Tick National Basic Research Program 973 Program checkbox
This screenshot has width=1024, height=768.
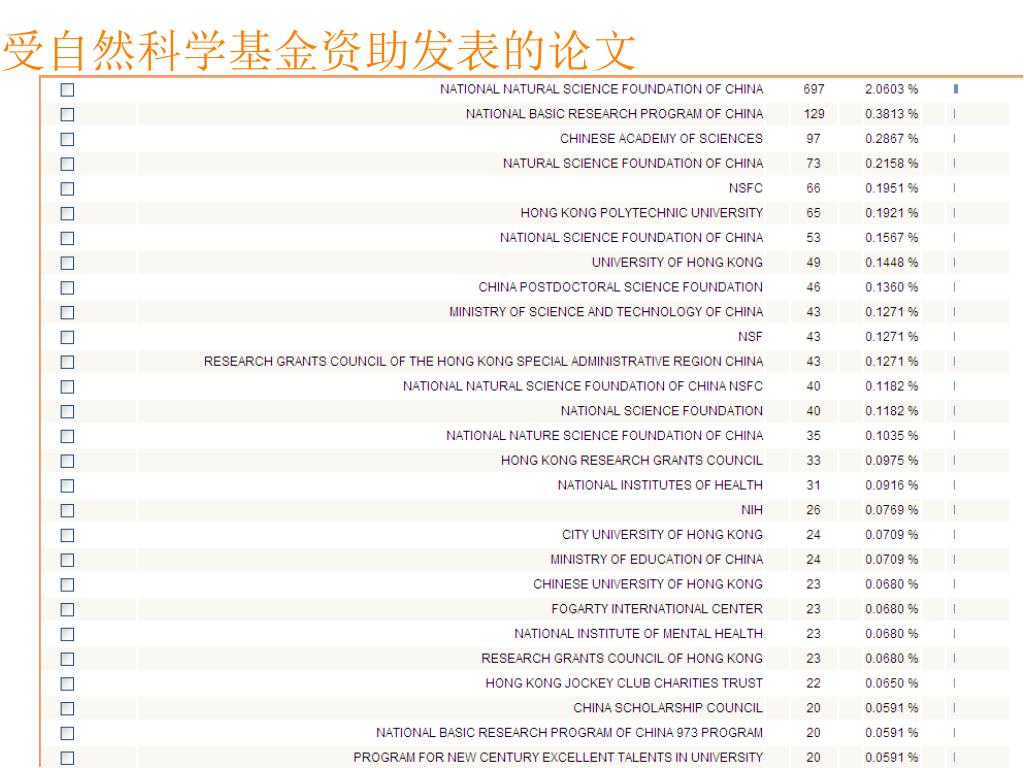[67, 734]
